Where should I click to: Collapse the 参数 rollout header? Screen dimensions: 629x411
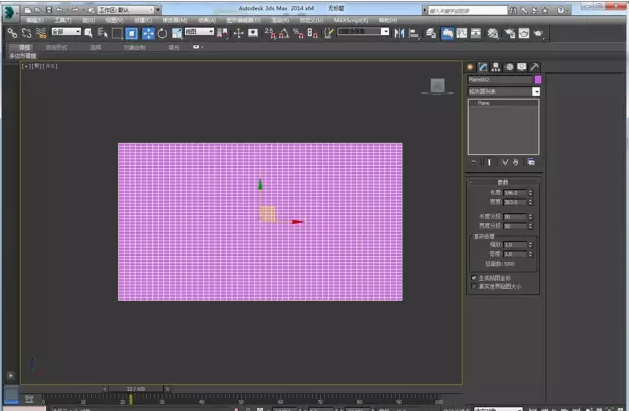504,182
